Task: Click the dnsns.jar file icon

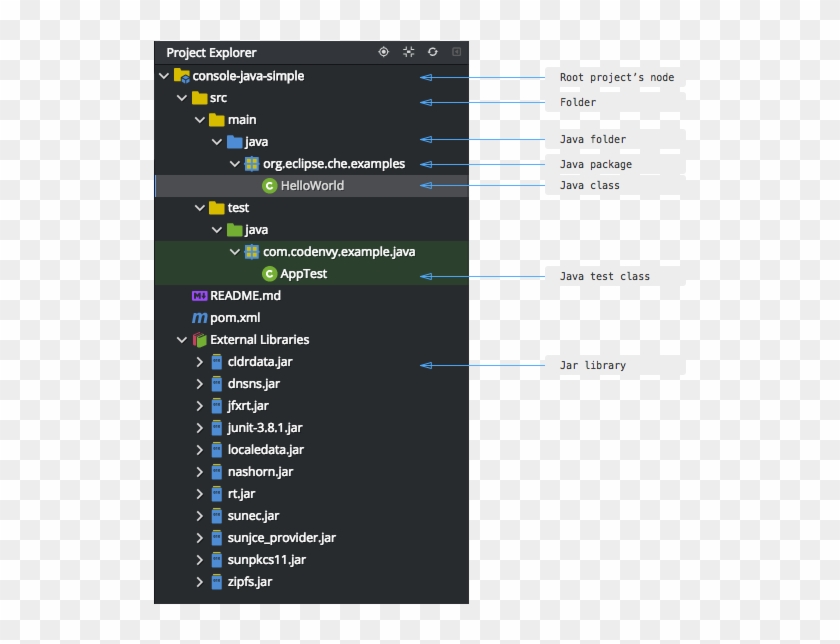Action: point(216,384)
